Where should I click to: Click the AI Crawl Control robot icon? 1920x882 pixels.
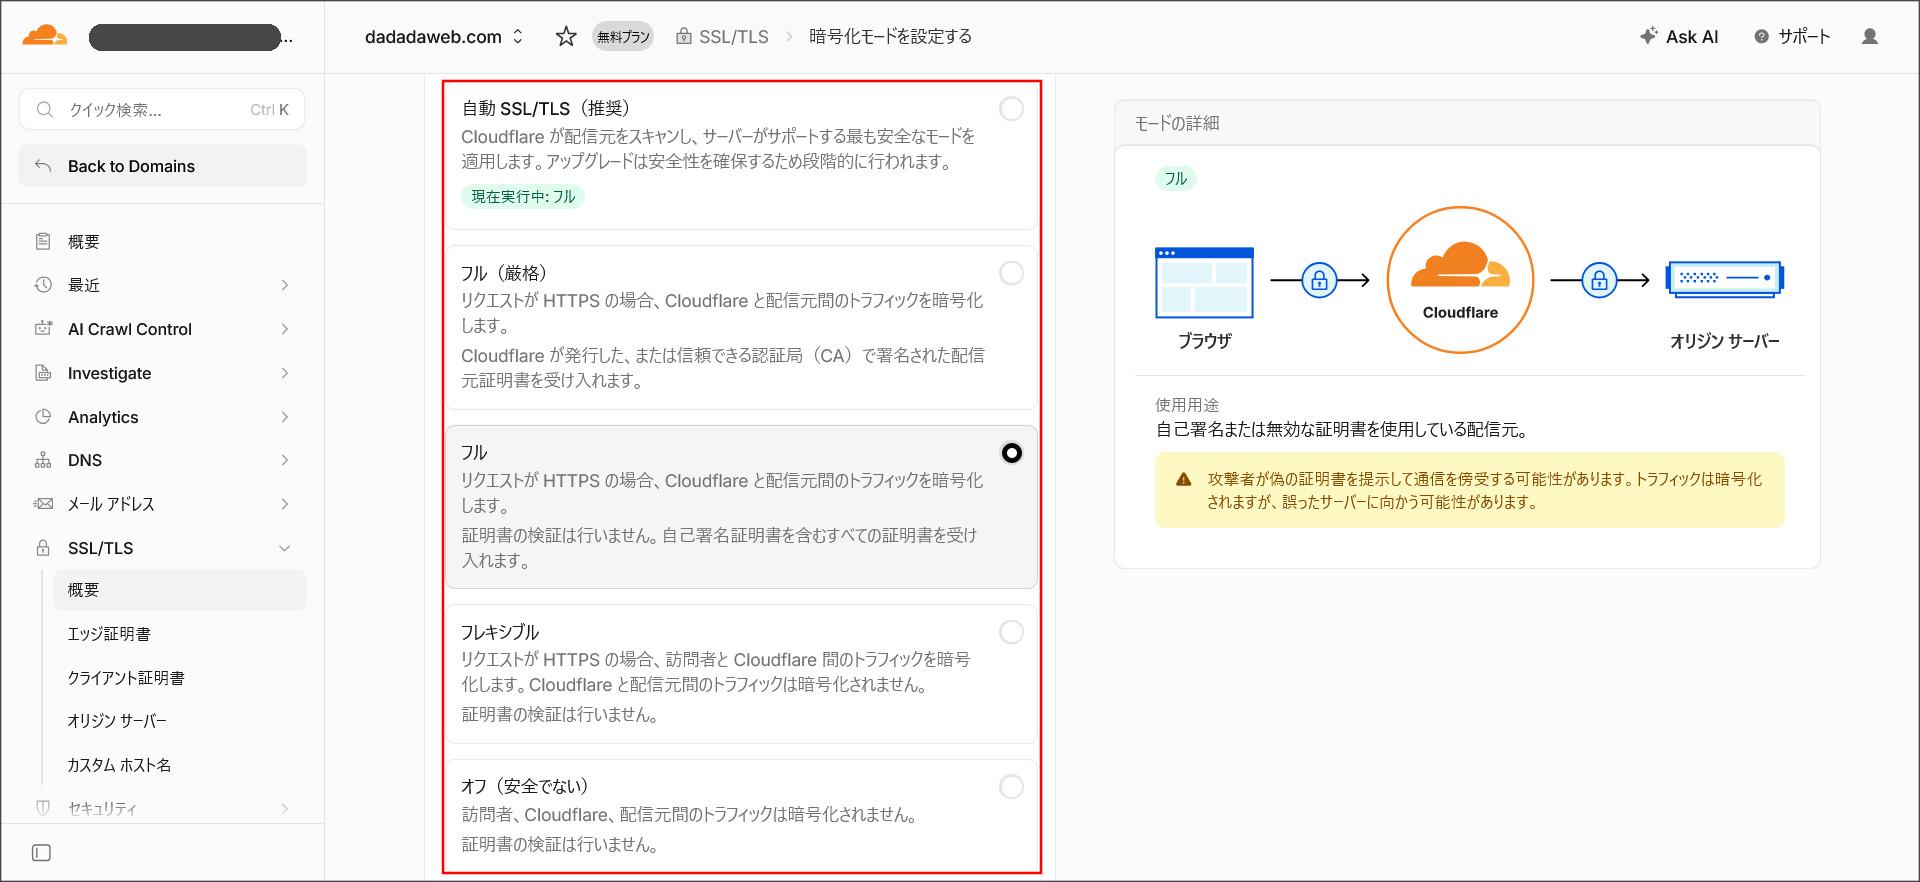point(43,328)
